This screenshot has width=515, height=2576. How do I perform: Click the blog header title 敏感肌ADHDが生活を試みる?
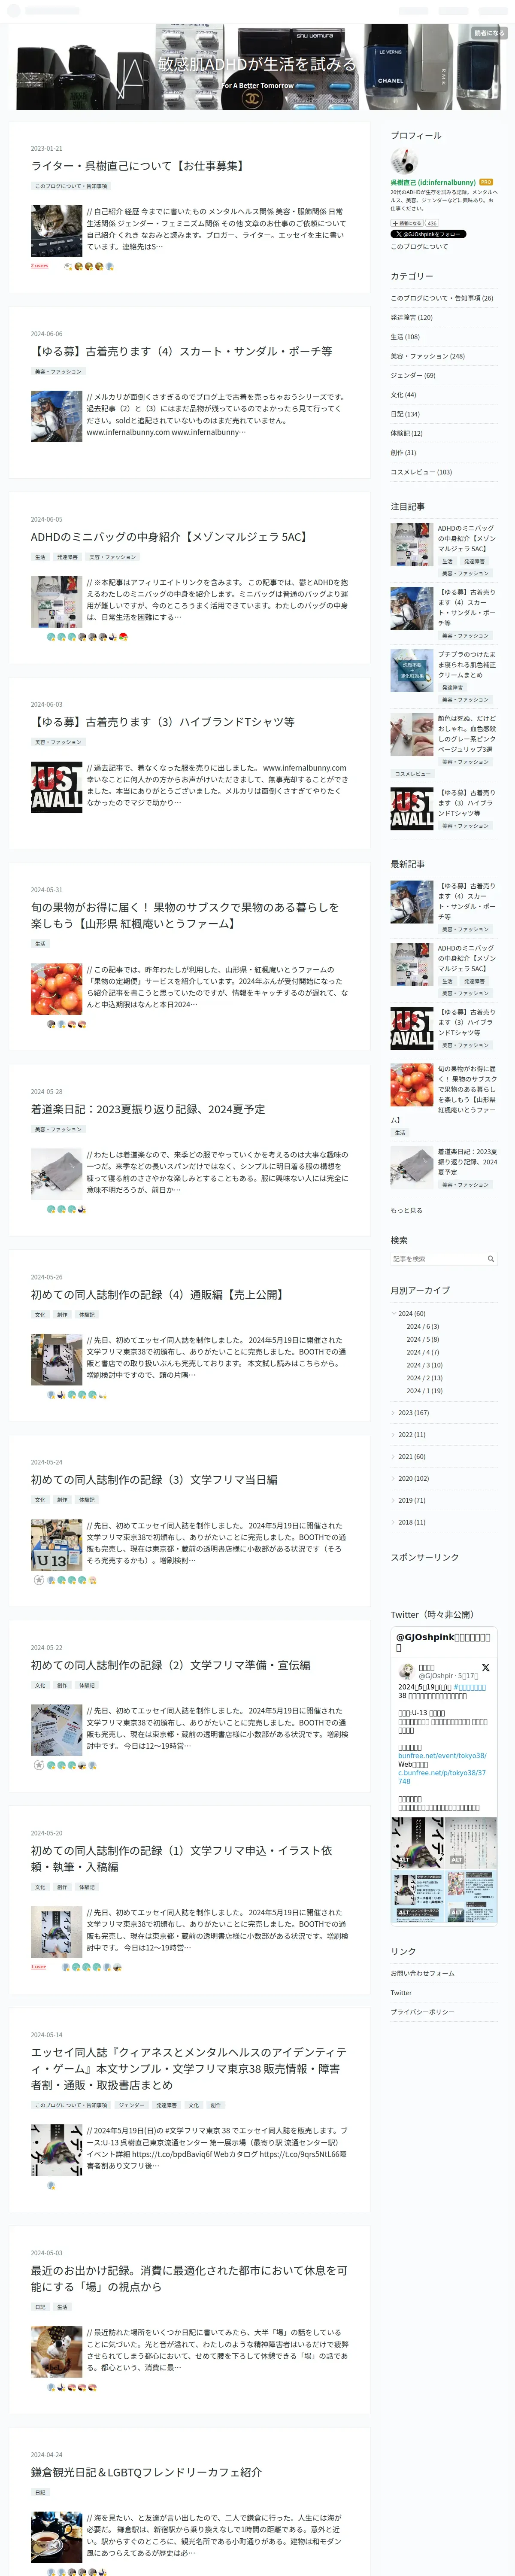tap(257, 64)
